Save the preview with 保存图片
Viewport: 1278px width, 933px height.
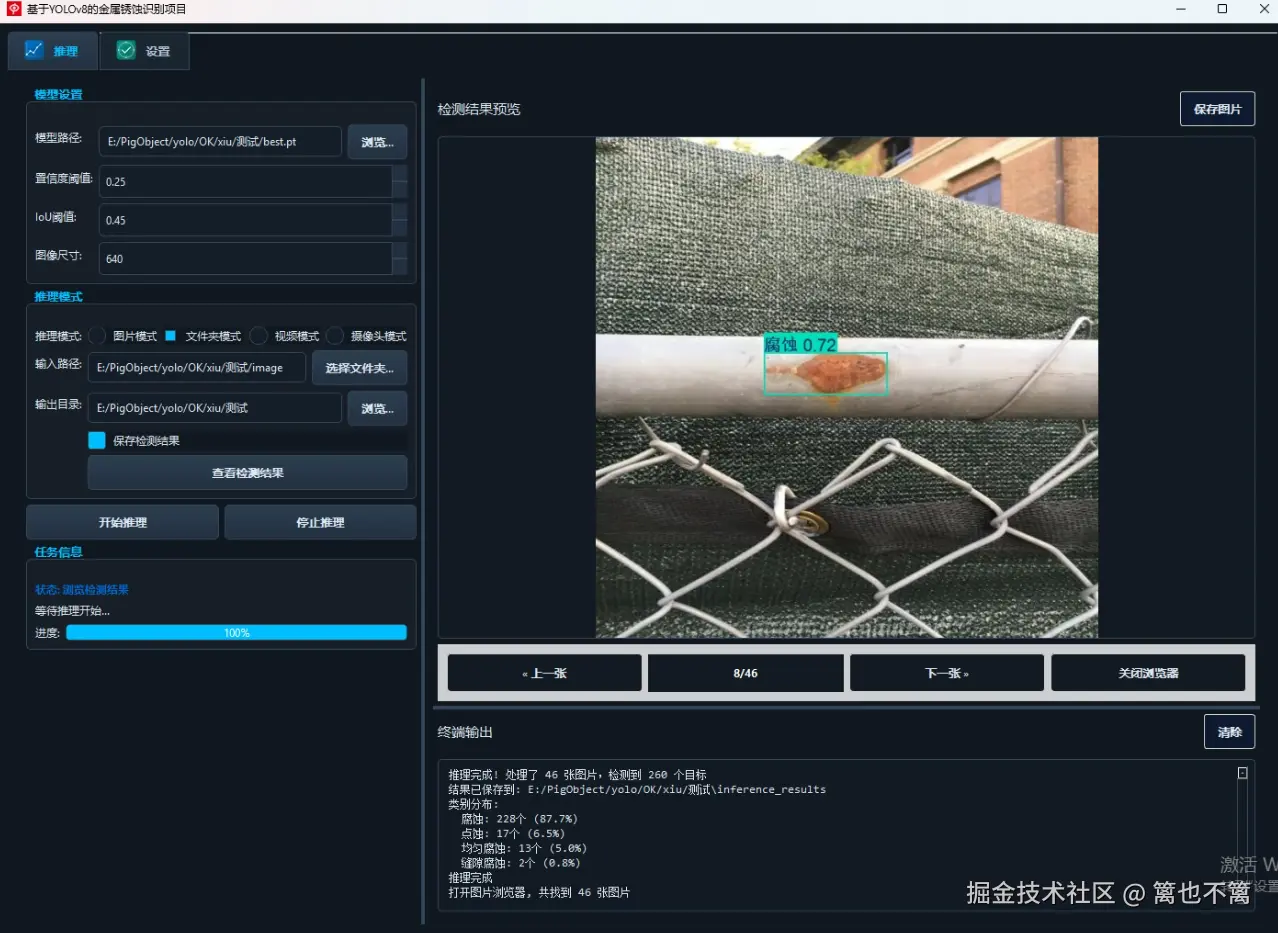coord(1217,109)
